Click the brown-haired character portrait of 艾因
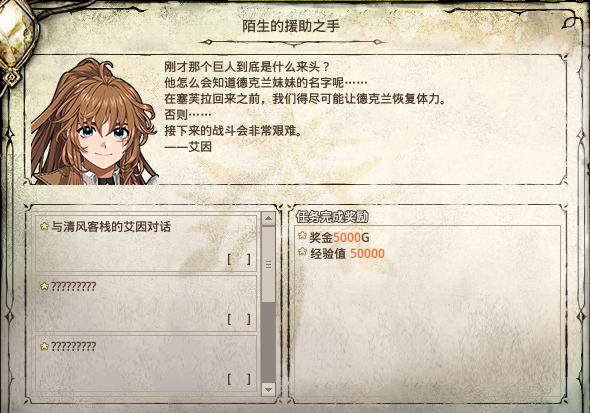The width and height of the screenshot is (590, 413). (x=94, y=121)
